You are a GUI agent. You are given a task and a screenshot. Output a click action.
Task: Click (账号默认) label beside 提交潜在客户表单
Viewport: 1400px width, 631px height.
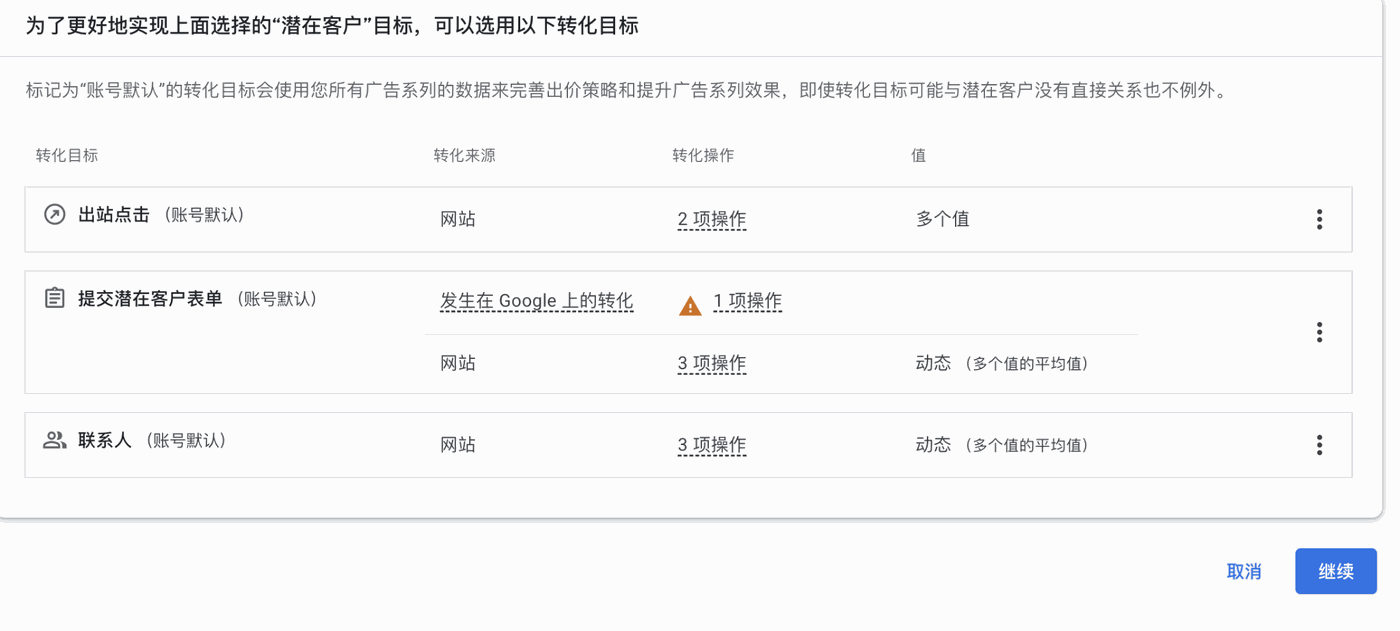(276, 298)
